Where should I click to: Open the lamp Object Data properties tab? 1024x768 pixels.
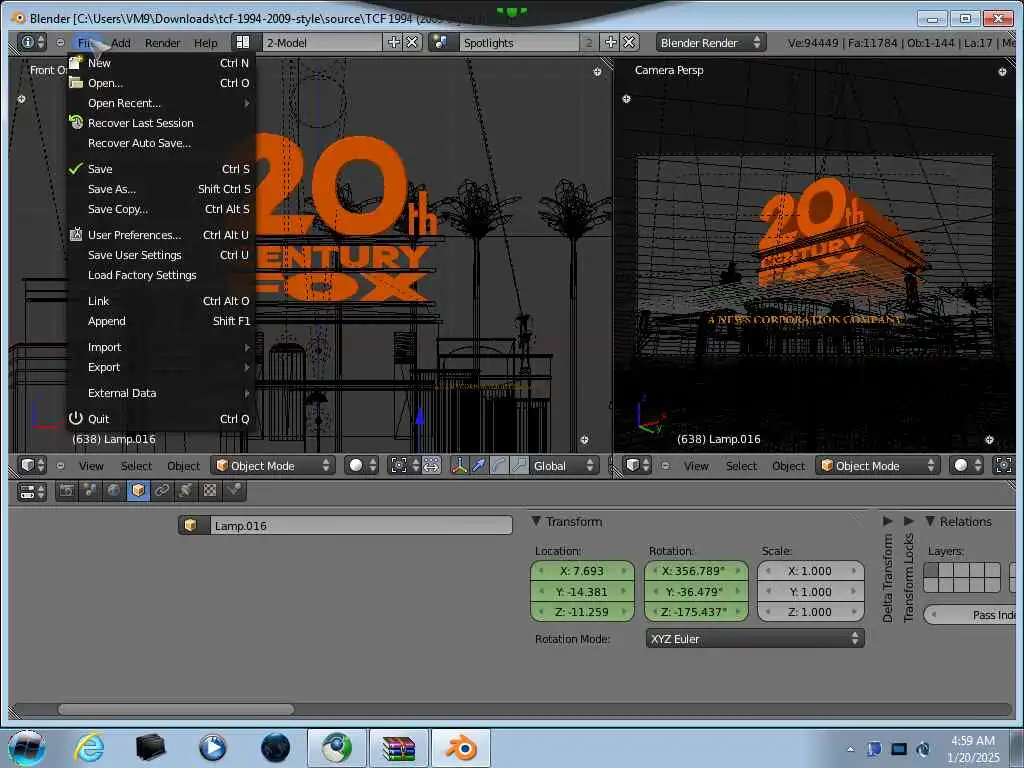186,490
